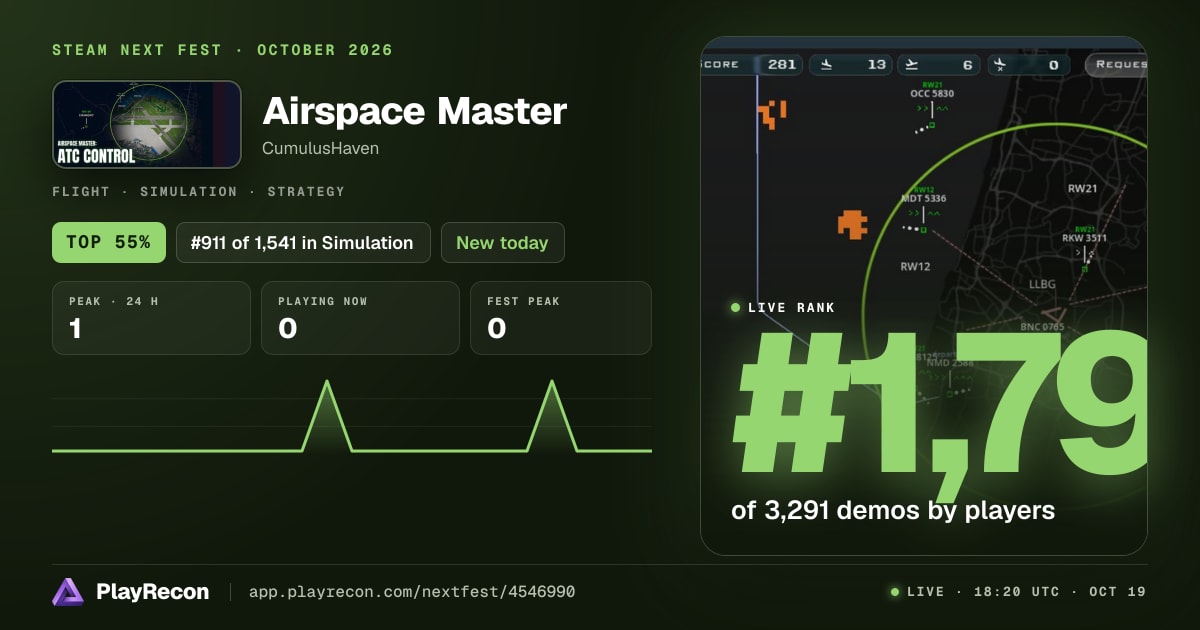Select the 'of 3,291 demos by players' text
Screen dimensions: 1200x630
pyautogui.click(x=893, y=510)
